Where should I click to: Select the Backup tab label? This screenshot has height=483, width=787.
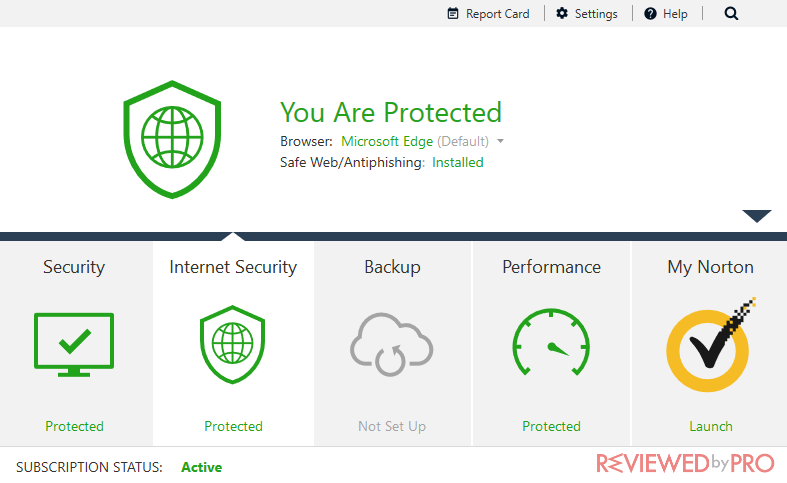coord(392,267)
